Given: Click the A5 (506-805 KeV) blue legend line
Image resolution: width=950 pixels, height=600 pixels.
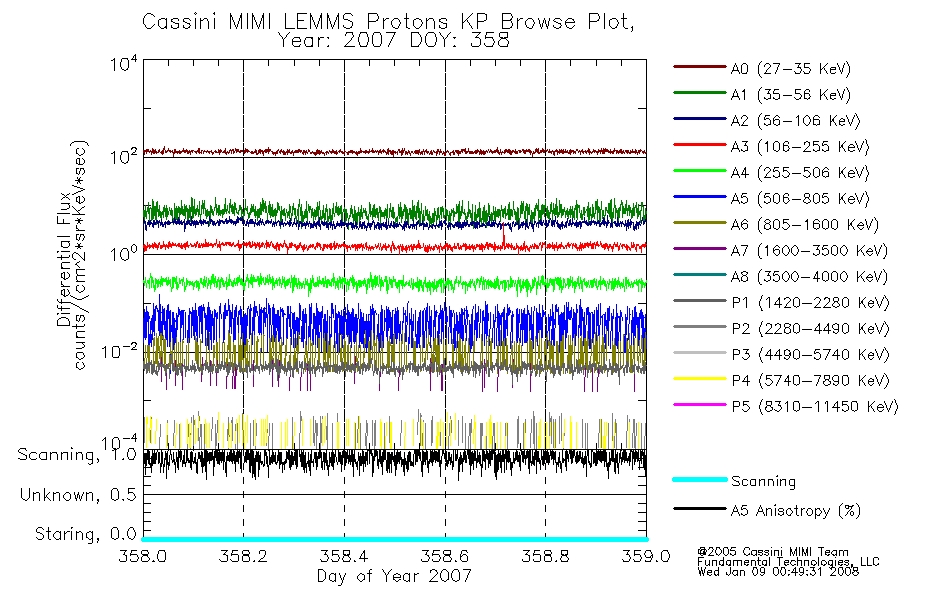Looking at the screenshot, I should pos(700,197).
